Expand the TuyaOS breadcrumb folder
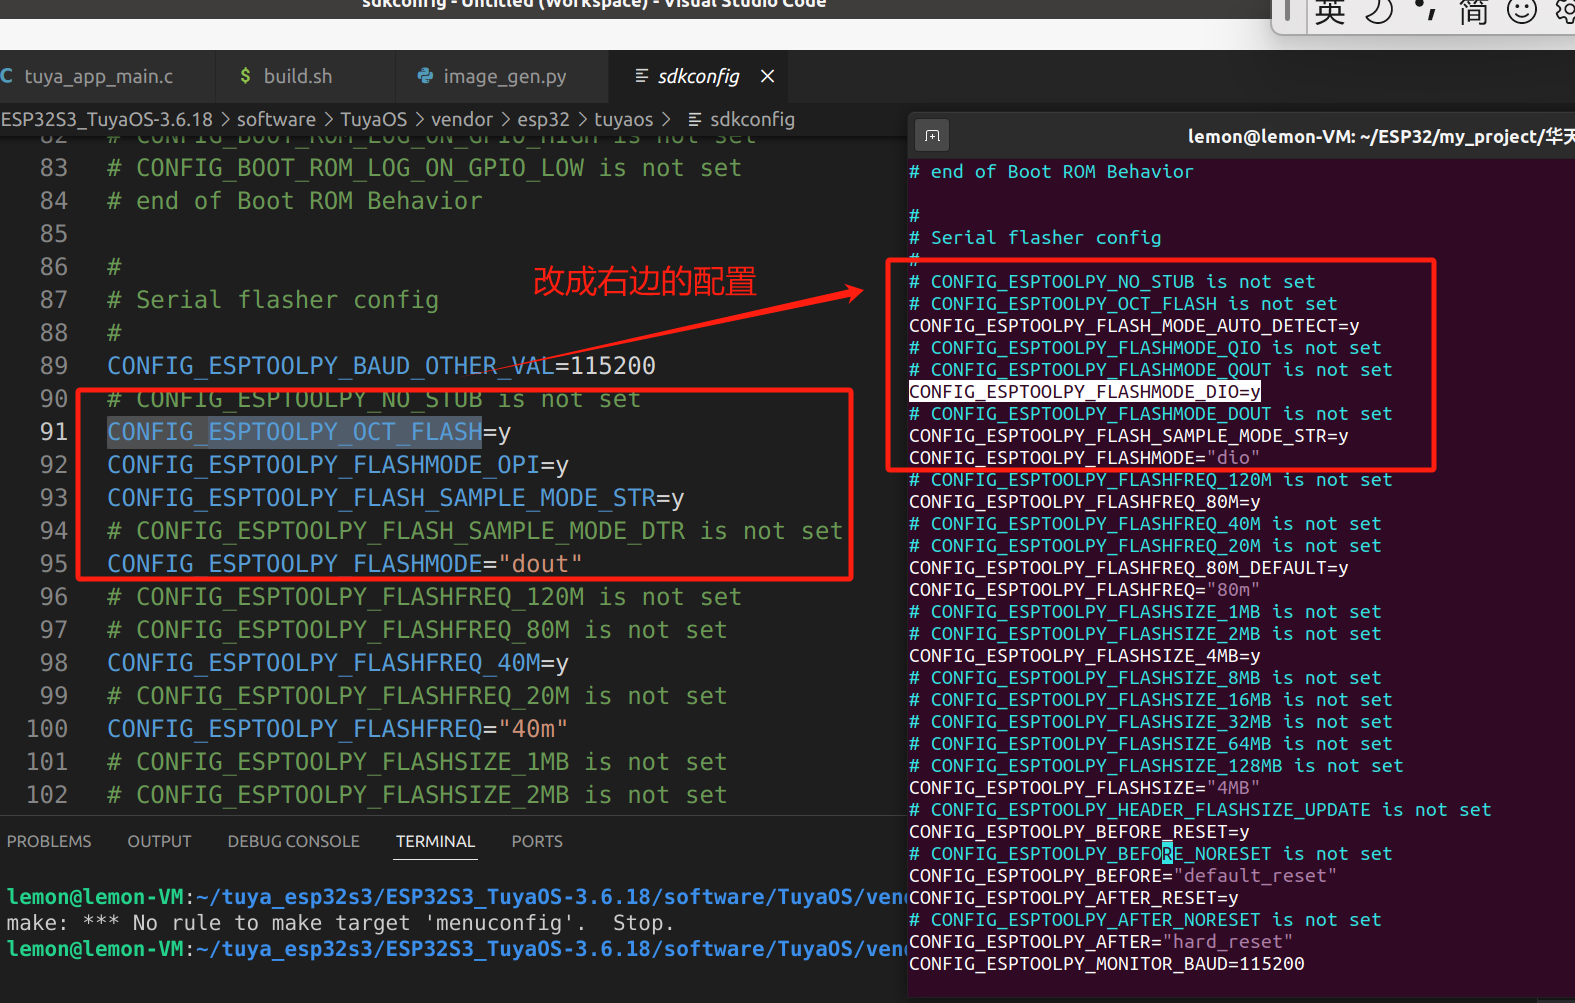The height and width of the screenshot is (1003, 1575). click(373, 119)
